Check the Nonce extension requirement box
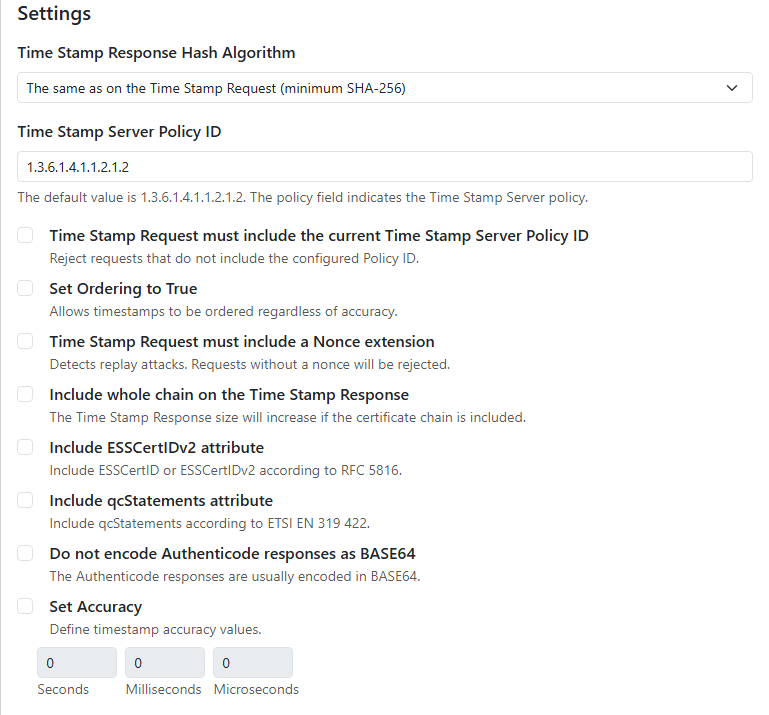769x715 pixels. [x=25, y=341]
